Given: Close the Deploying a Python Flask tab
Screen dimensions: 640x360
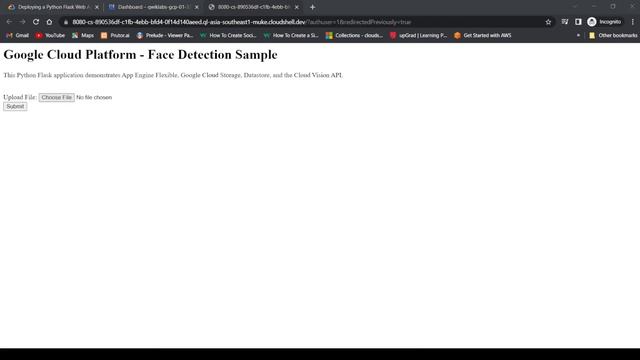Looking at the screenshot, I should point(97,7).
